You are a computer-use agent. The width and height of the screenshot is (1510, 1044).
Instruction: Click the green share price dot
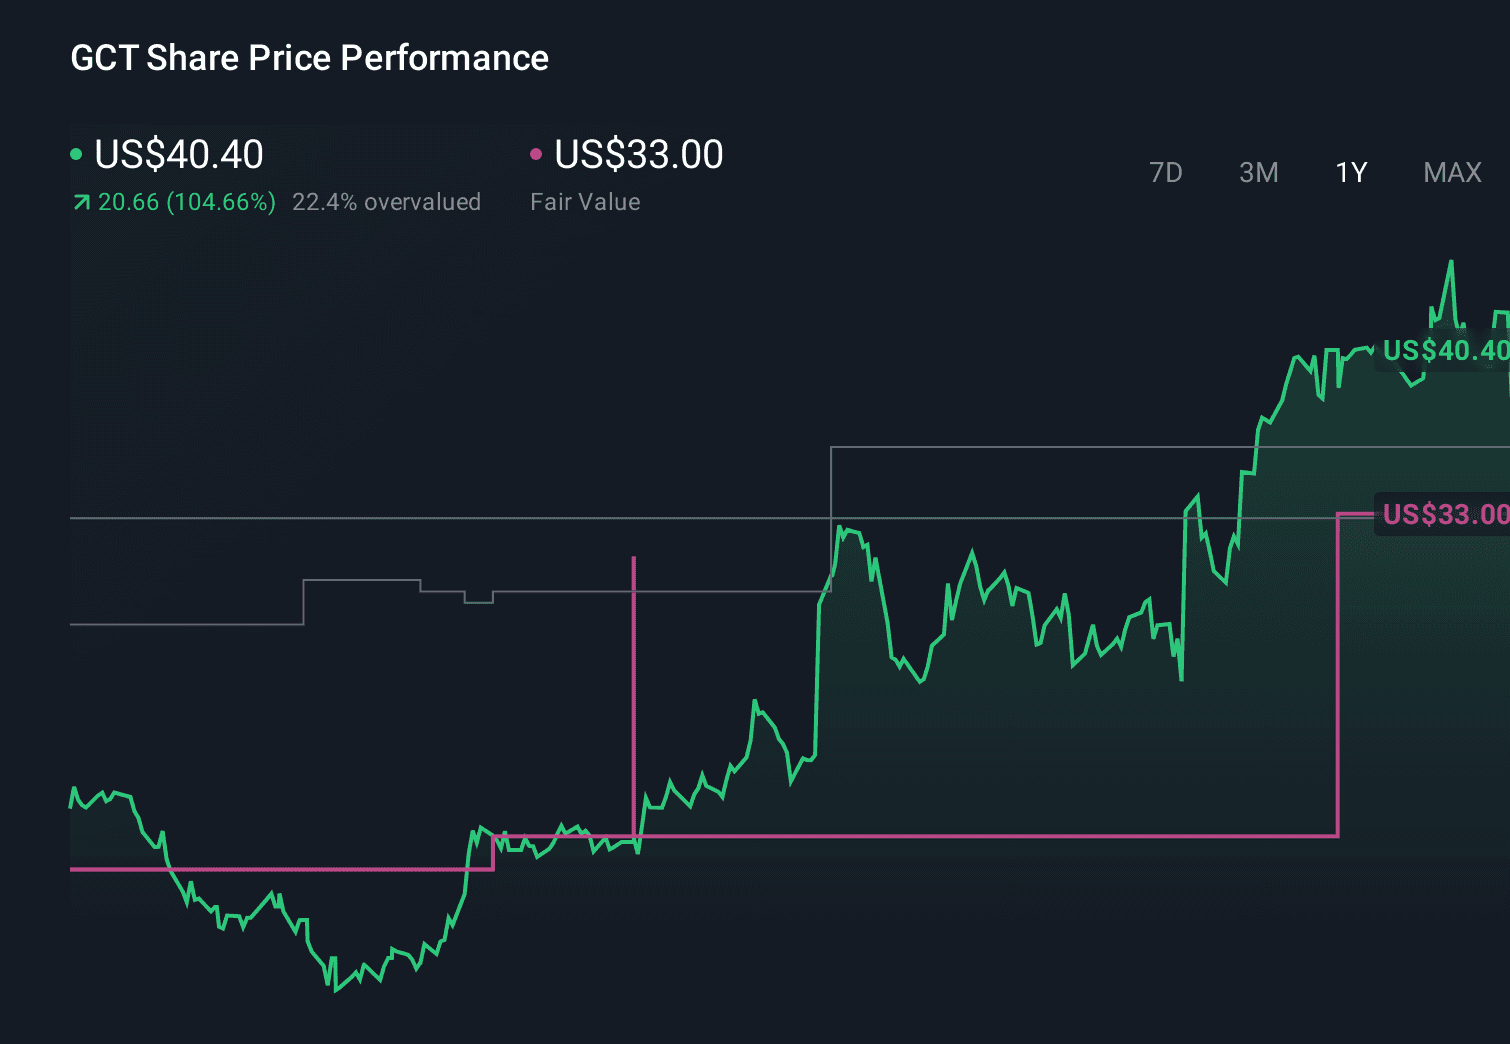(76, 154)
